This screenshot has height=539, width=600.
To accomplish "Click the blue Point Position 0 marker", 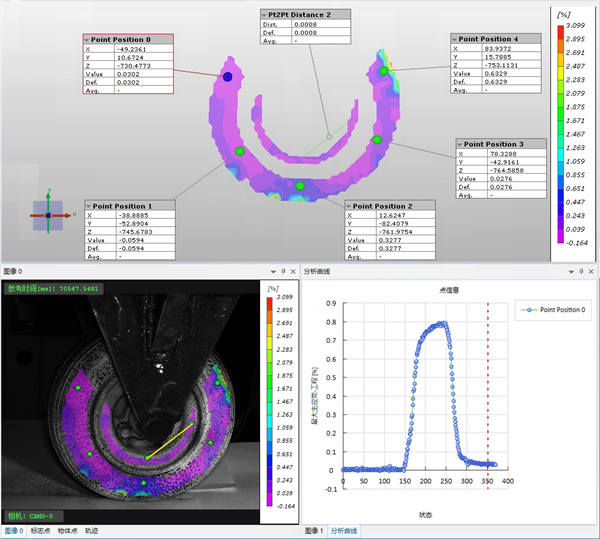I will (228, 76).
